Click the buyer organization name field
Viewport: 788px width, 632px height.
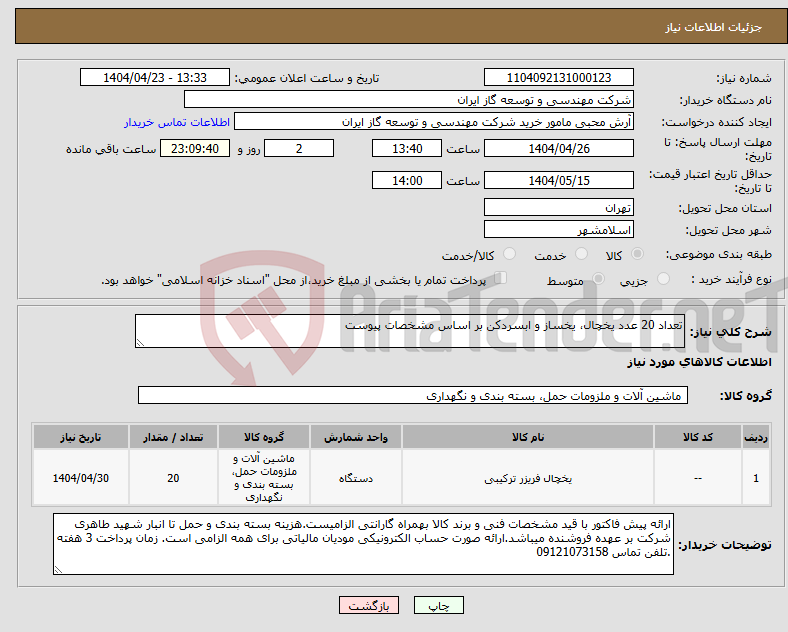pyautogui.click(x=409, y=99)
